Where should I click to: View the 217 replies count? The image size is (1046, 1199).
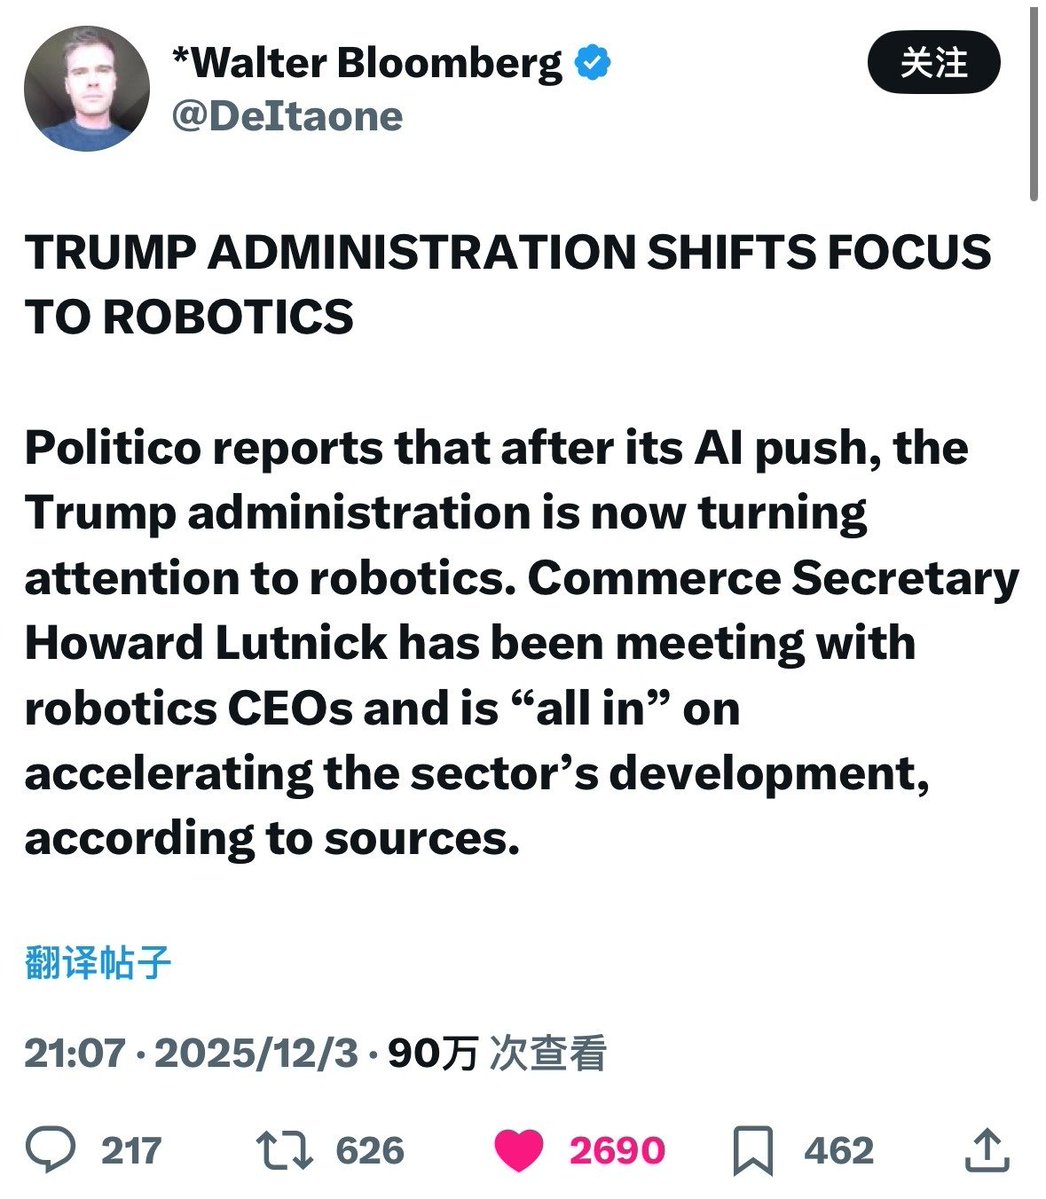131,1150
